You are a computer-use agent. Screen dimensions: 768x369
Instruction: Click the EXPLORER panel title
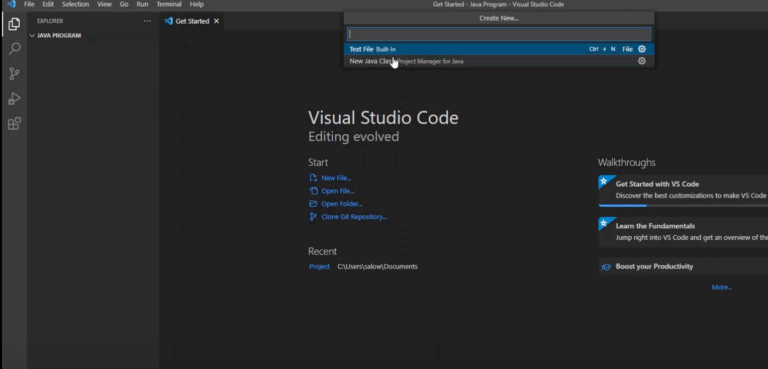coord(50,21)
